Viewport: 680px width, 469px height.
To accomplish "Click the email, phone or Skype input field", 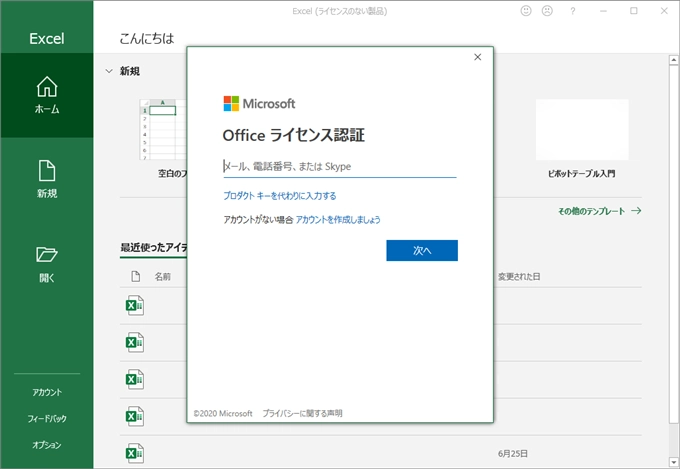I will 340,167.
